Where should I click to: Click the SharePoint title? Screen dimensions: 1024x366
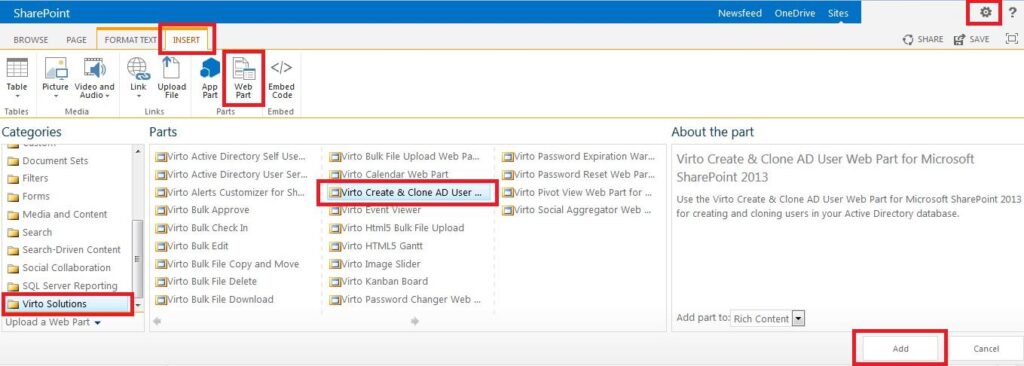coord(41,13)
